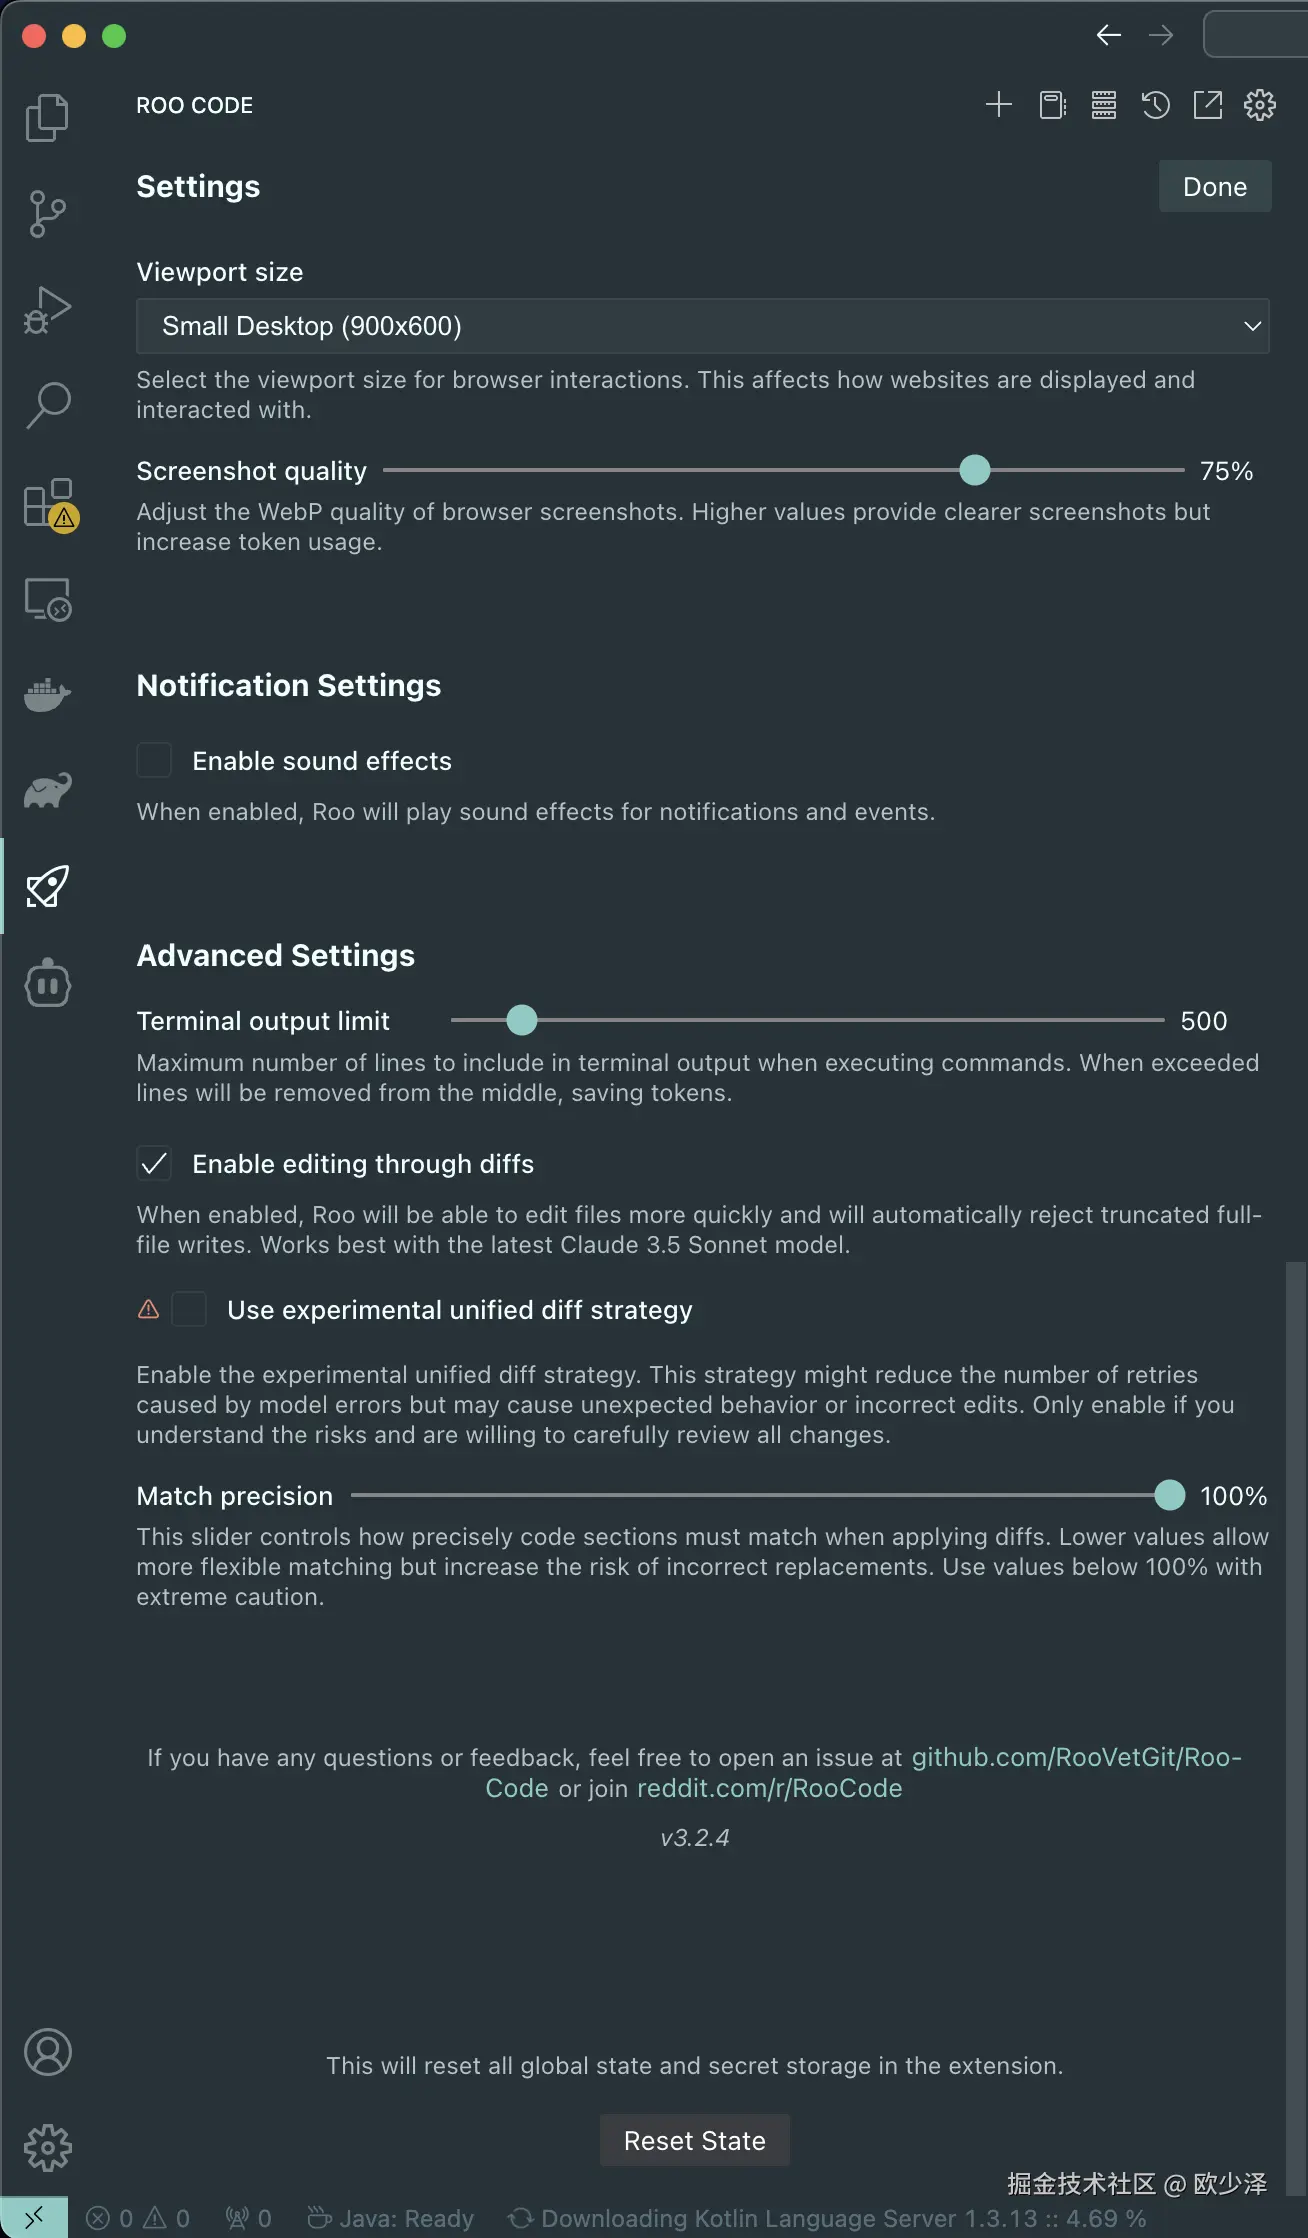
Task: Open the Gradle elephant view
Action: click(x=47, y=790)
